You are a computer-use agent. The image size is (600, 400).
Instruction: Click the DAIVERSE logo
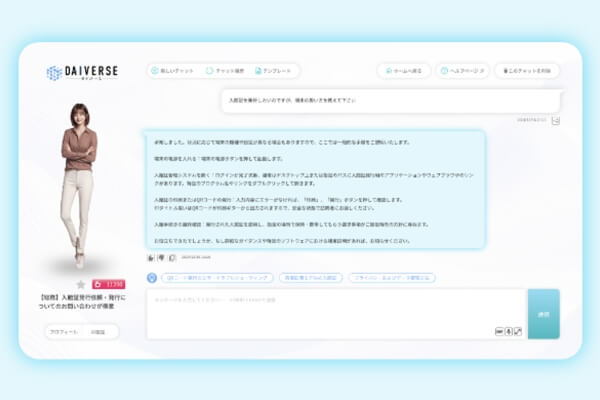coord(82,72)
